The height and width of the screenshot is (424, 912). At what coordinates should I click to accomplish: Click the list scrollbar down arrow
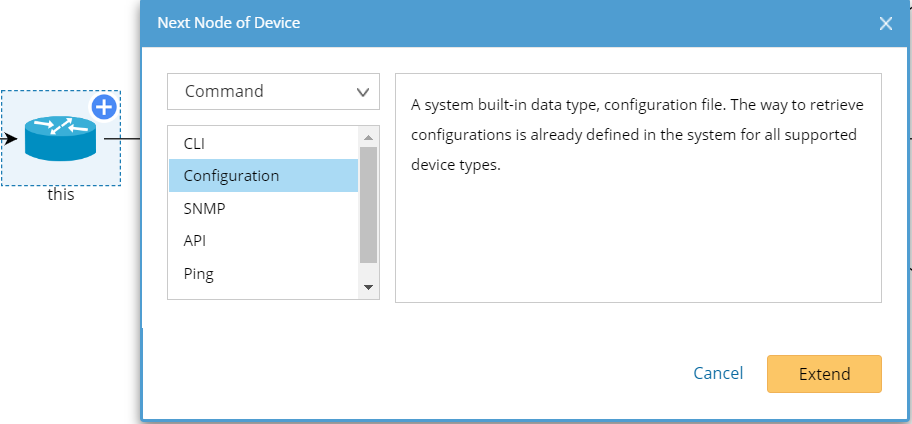[368, 288]
